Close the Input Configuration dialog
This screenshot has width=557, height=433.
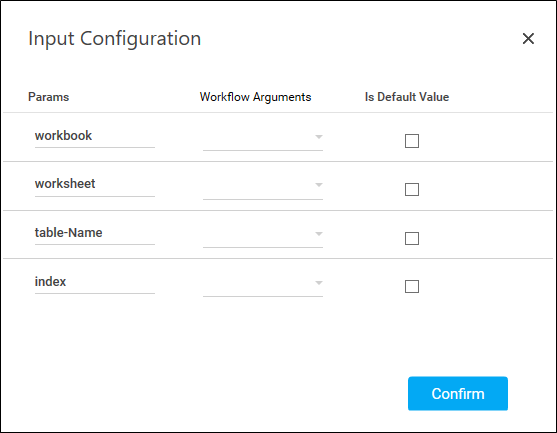(528, 38)
